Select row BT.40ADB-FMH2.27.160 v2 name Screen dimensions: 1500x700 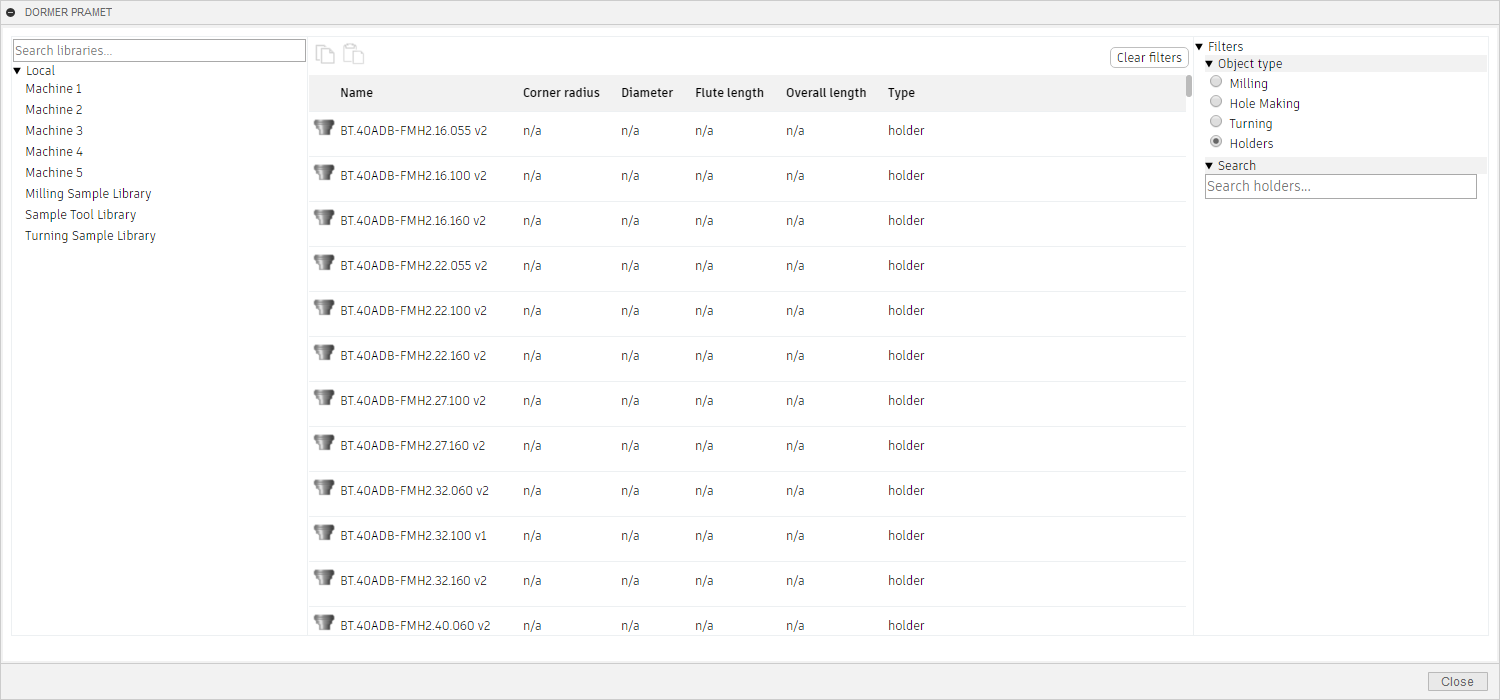(413, 446)
